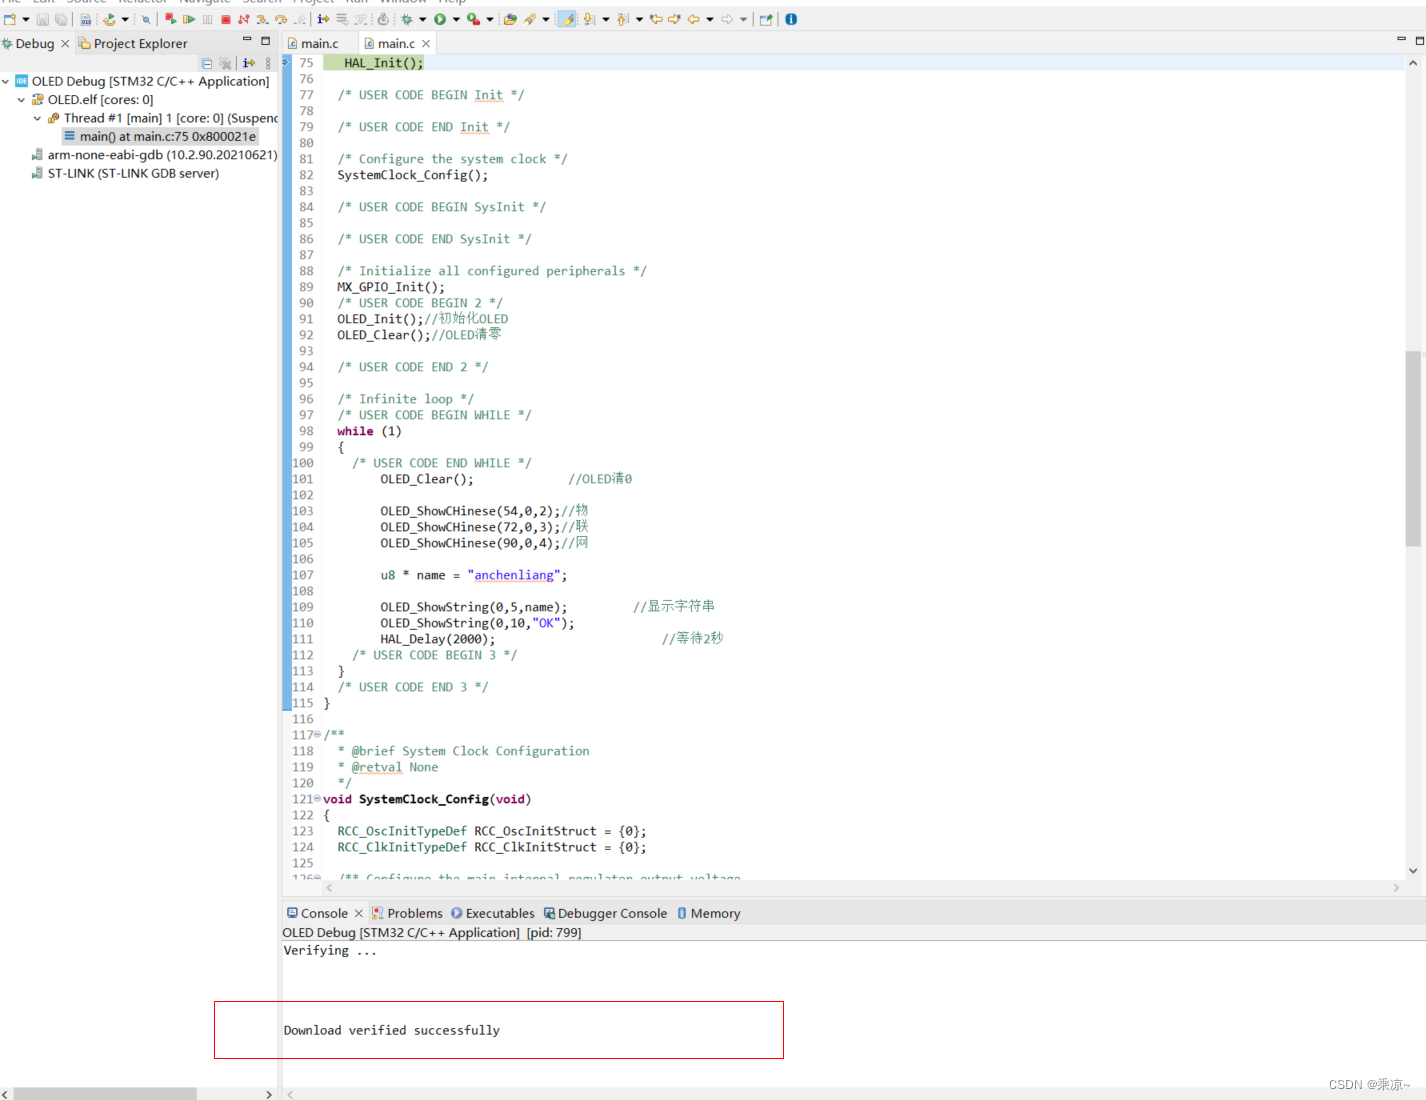The width and height of the screenshot is (1426, 1100).
Task: Click the New file toolbar icon
Action: [x=10, y=19]
